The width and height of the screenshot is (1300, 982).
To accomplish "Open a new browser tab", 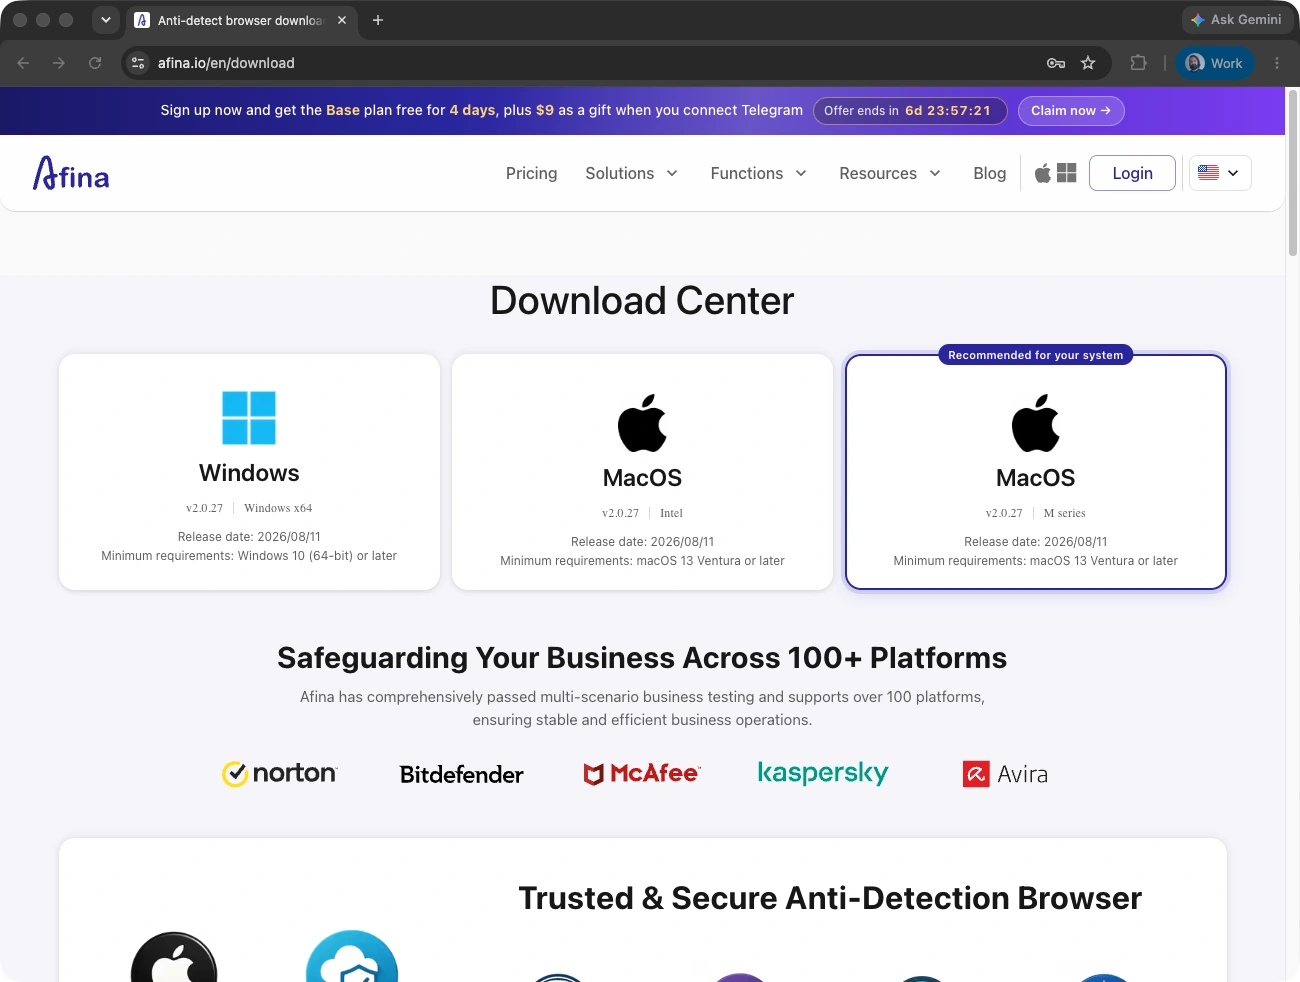I will pyautogui.click(x=378, y=20).
